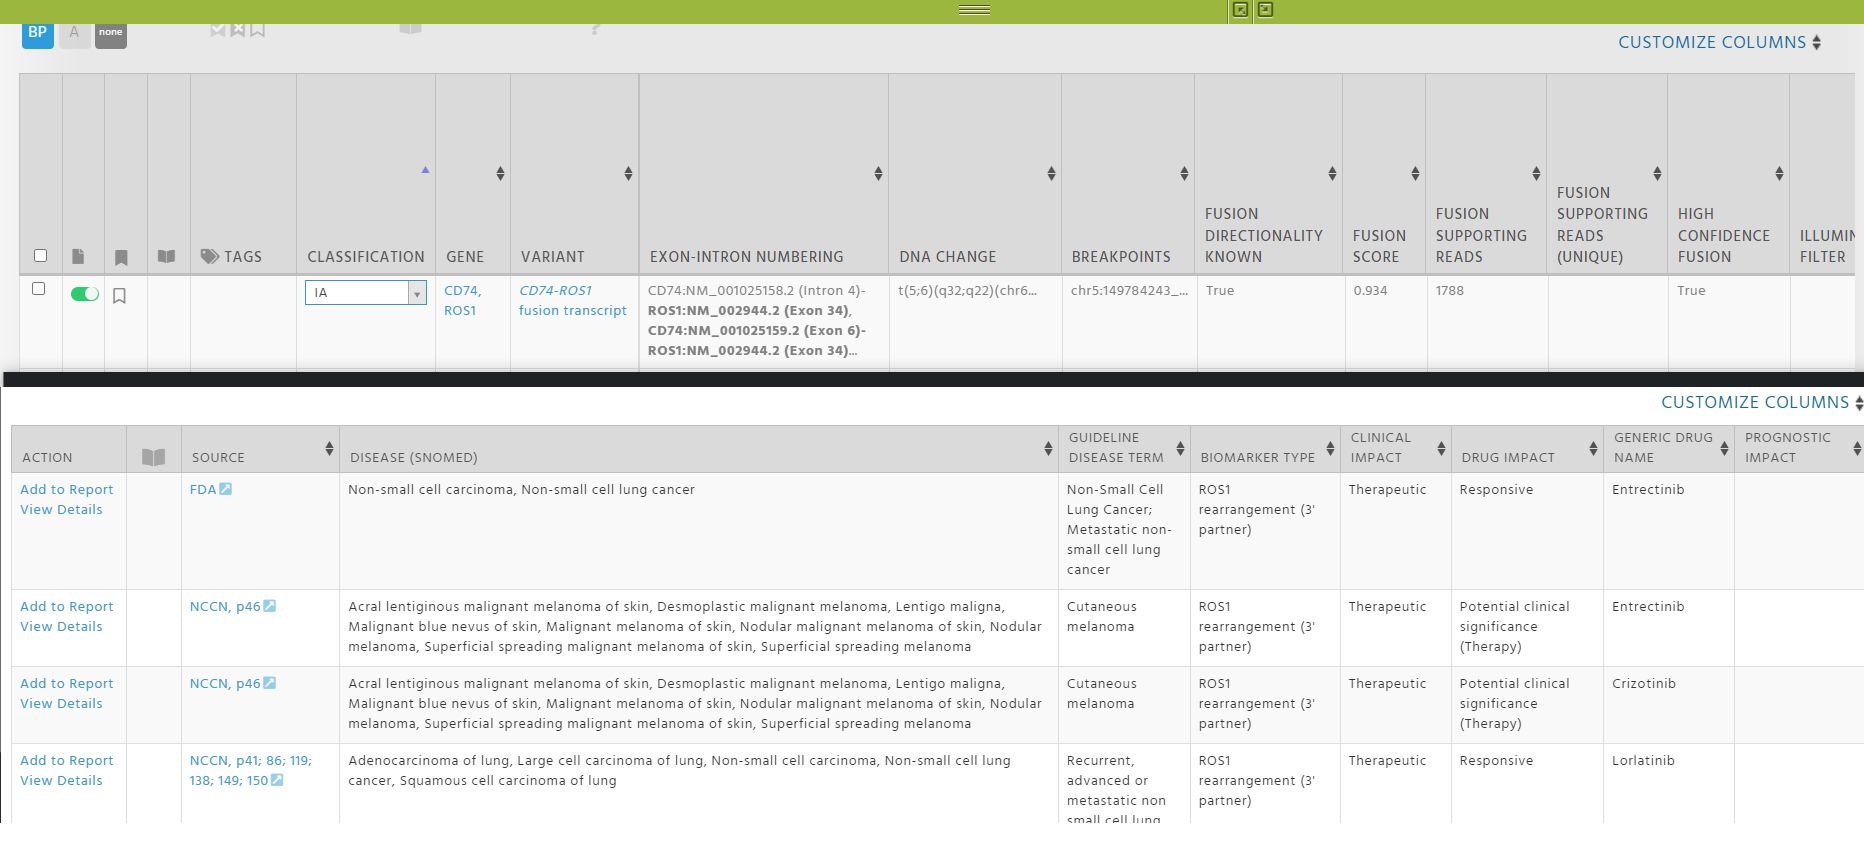Viewport: 1864px width, 852px height.
Task: Expand the lower Customize Columns menu
Action: pyautogui.click(x=1761, y=402)
